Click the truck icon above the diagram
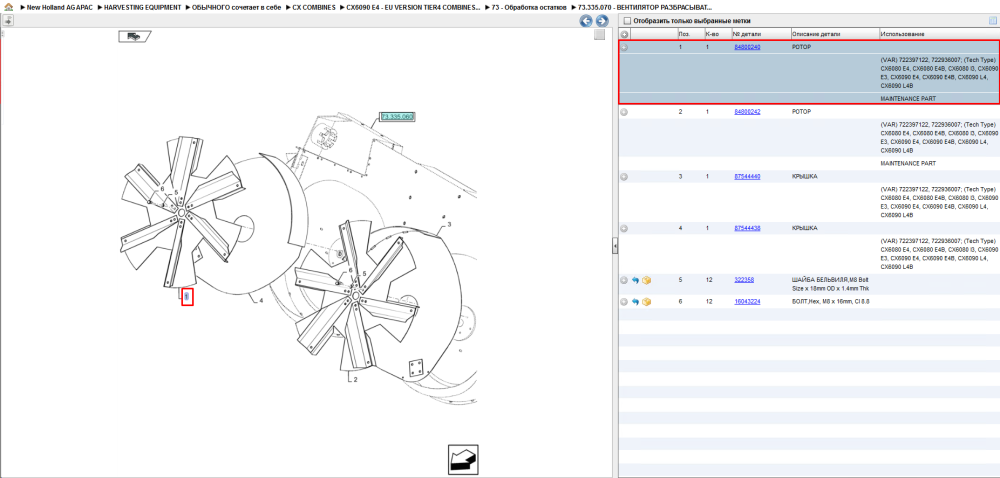This screenshot has height=478, width=1000. coord(134,36)
